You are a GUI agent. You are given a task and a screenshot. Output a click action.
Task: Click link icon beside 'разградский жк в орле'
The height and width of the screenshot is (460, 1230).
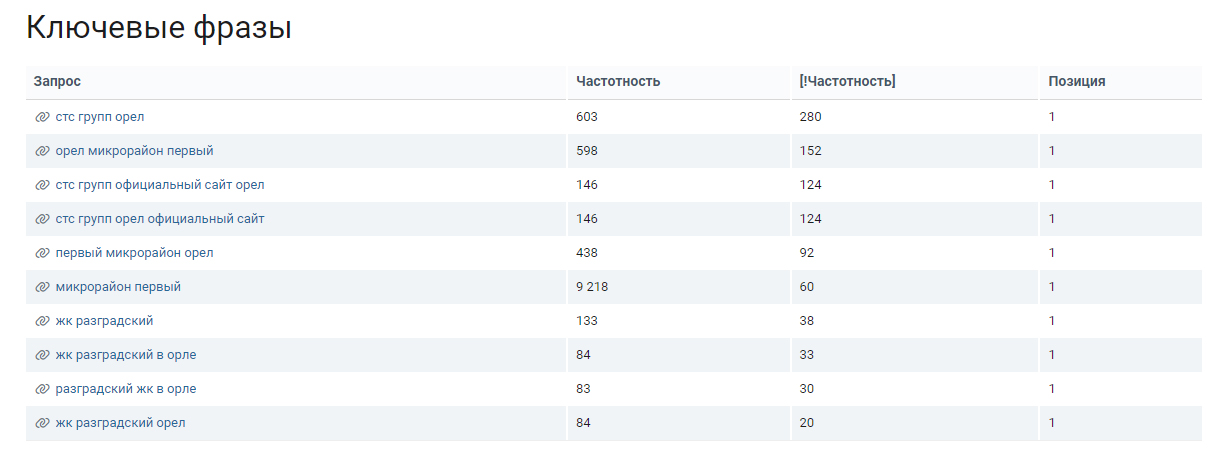(x=42, y=389)
